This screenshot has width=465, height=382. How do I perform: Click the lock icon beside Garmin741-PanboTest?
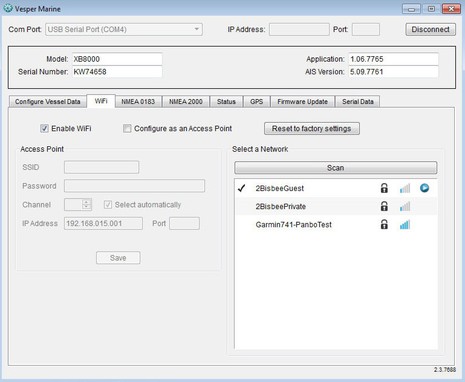point(384,224)
